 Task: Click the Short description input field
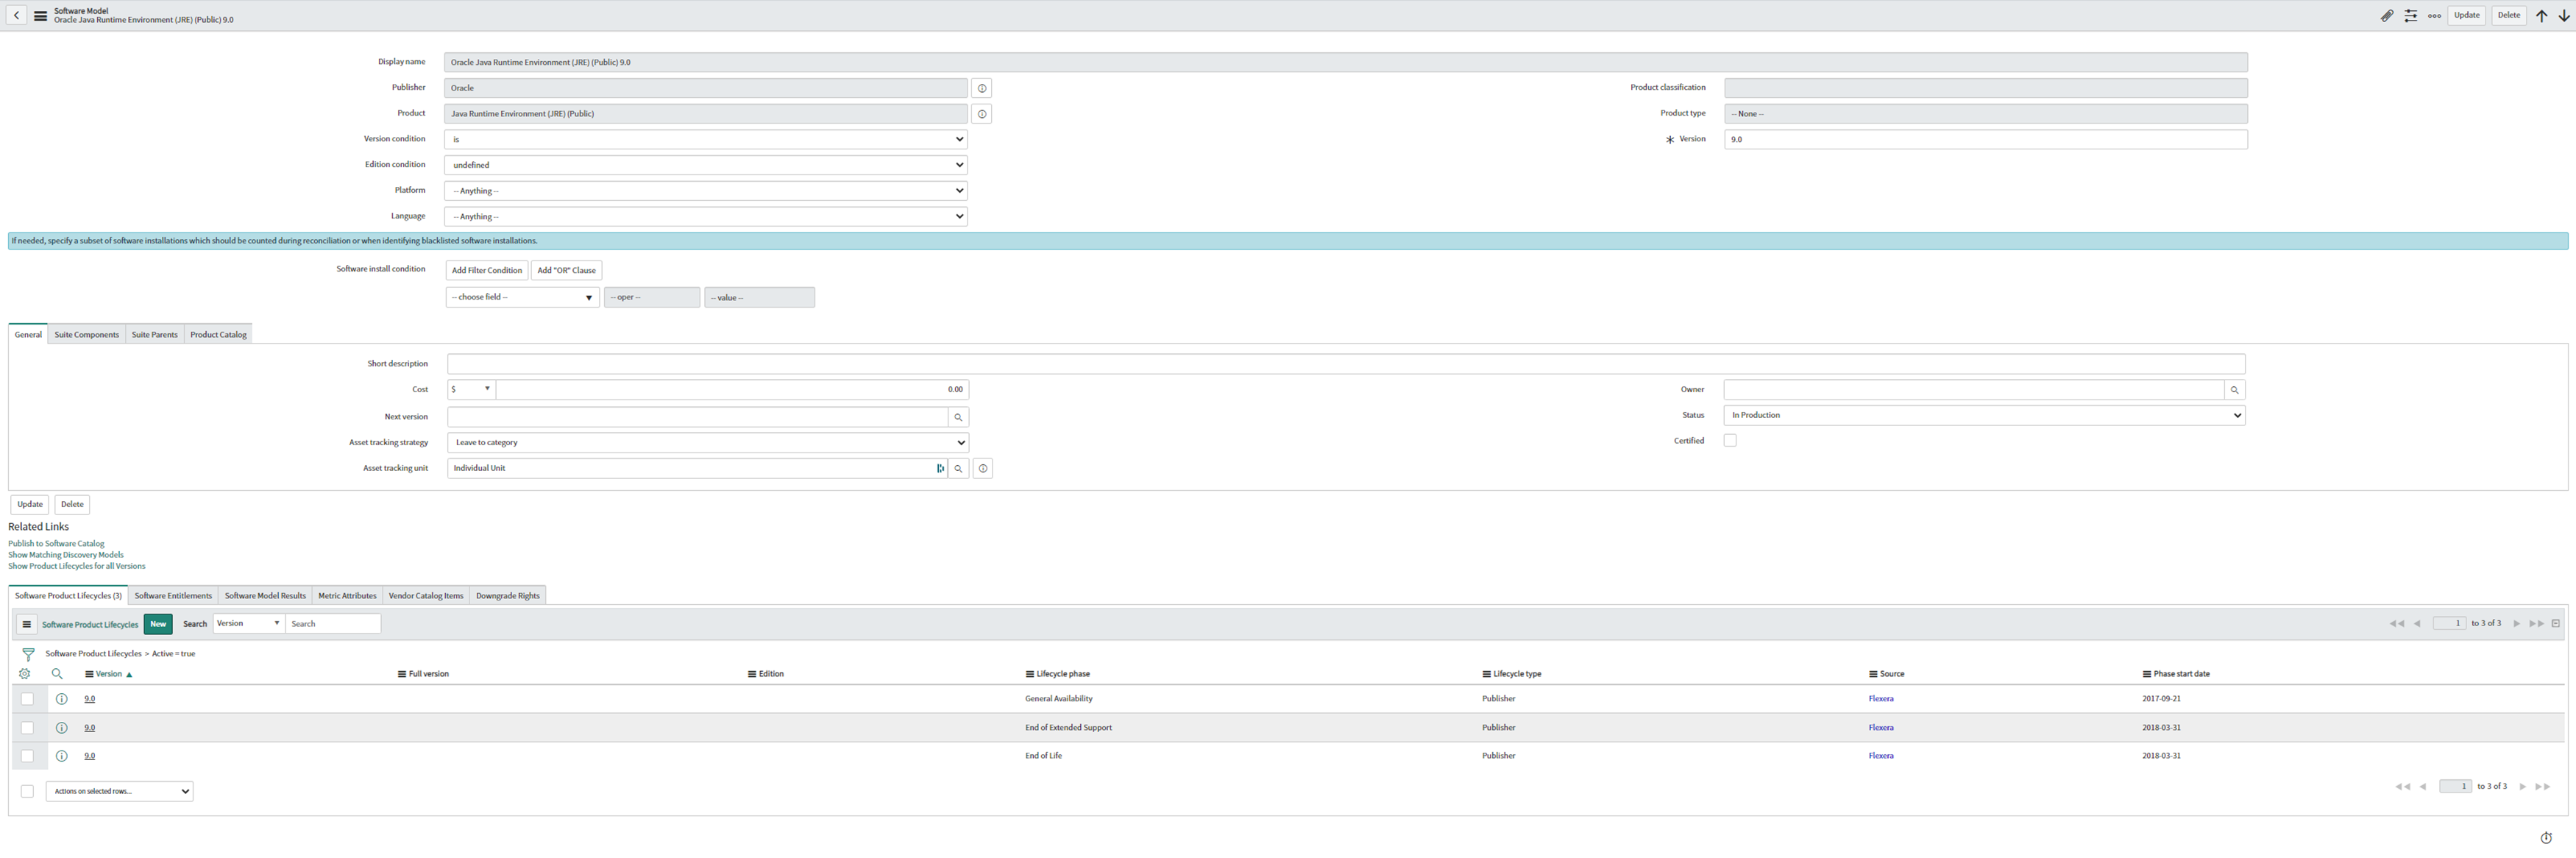tap(1346, 364)
